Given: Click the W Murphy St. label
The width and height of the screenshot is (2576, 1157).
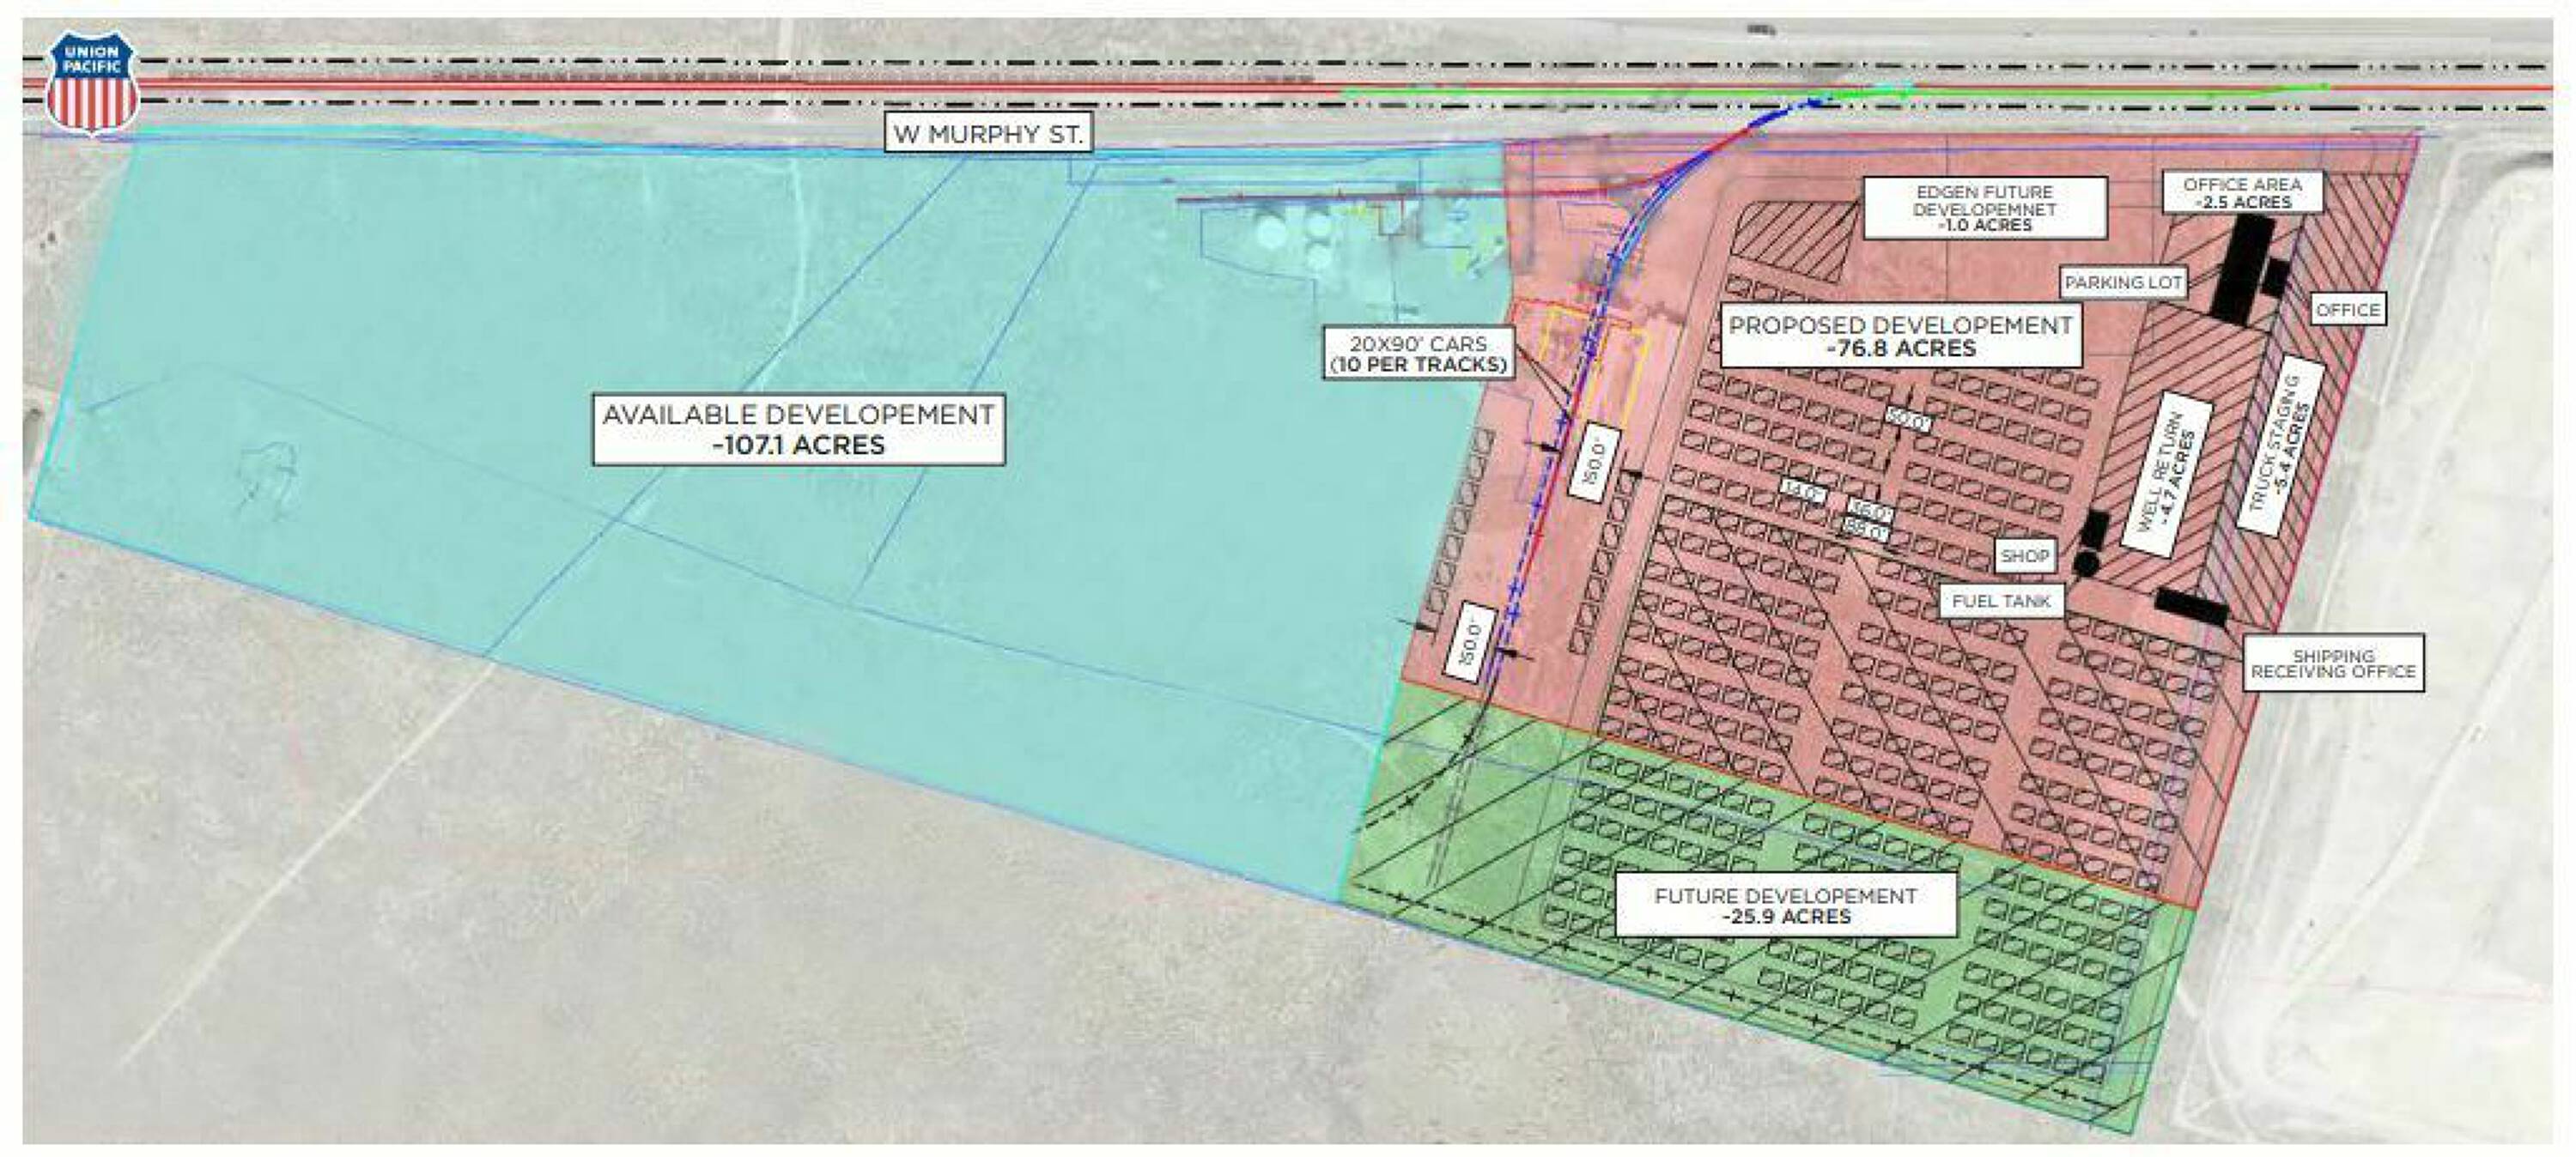Looking at the screenshot, I should tap(988, 134).
